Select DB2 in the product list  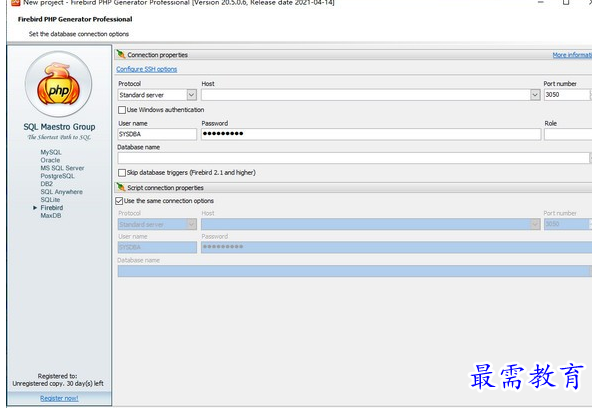click(x=47, y=184)
